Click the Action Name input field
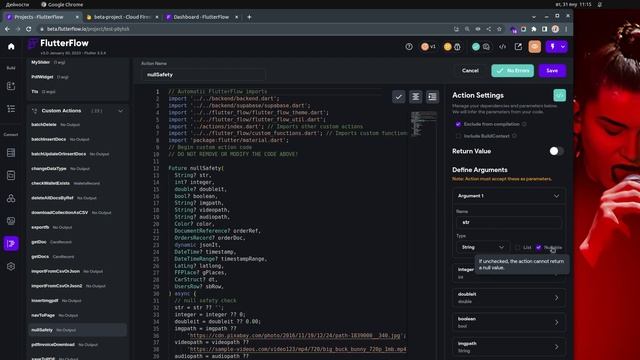This screenshot has height=360, width=640. [203, 75]
